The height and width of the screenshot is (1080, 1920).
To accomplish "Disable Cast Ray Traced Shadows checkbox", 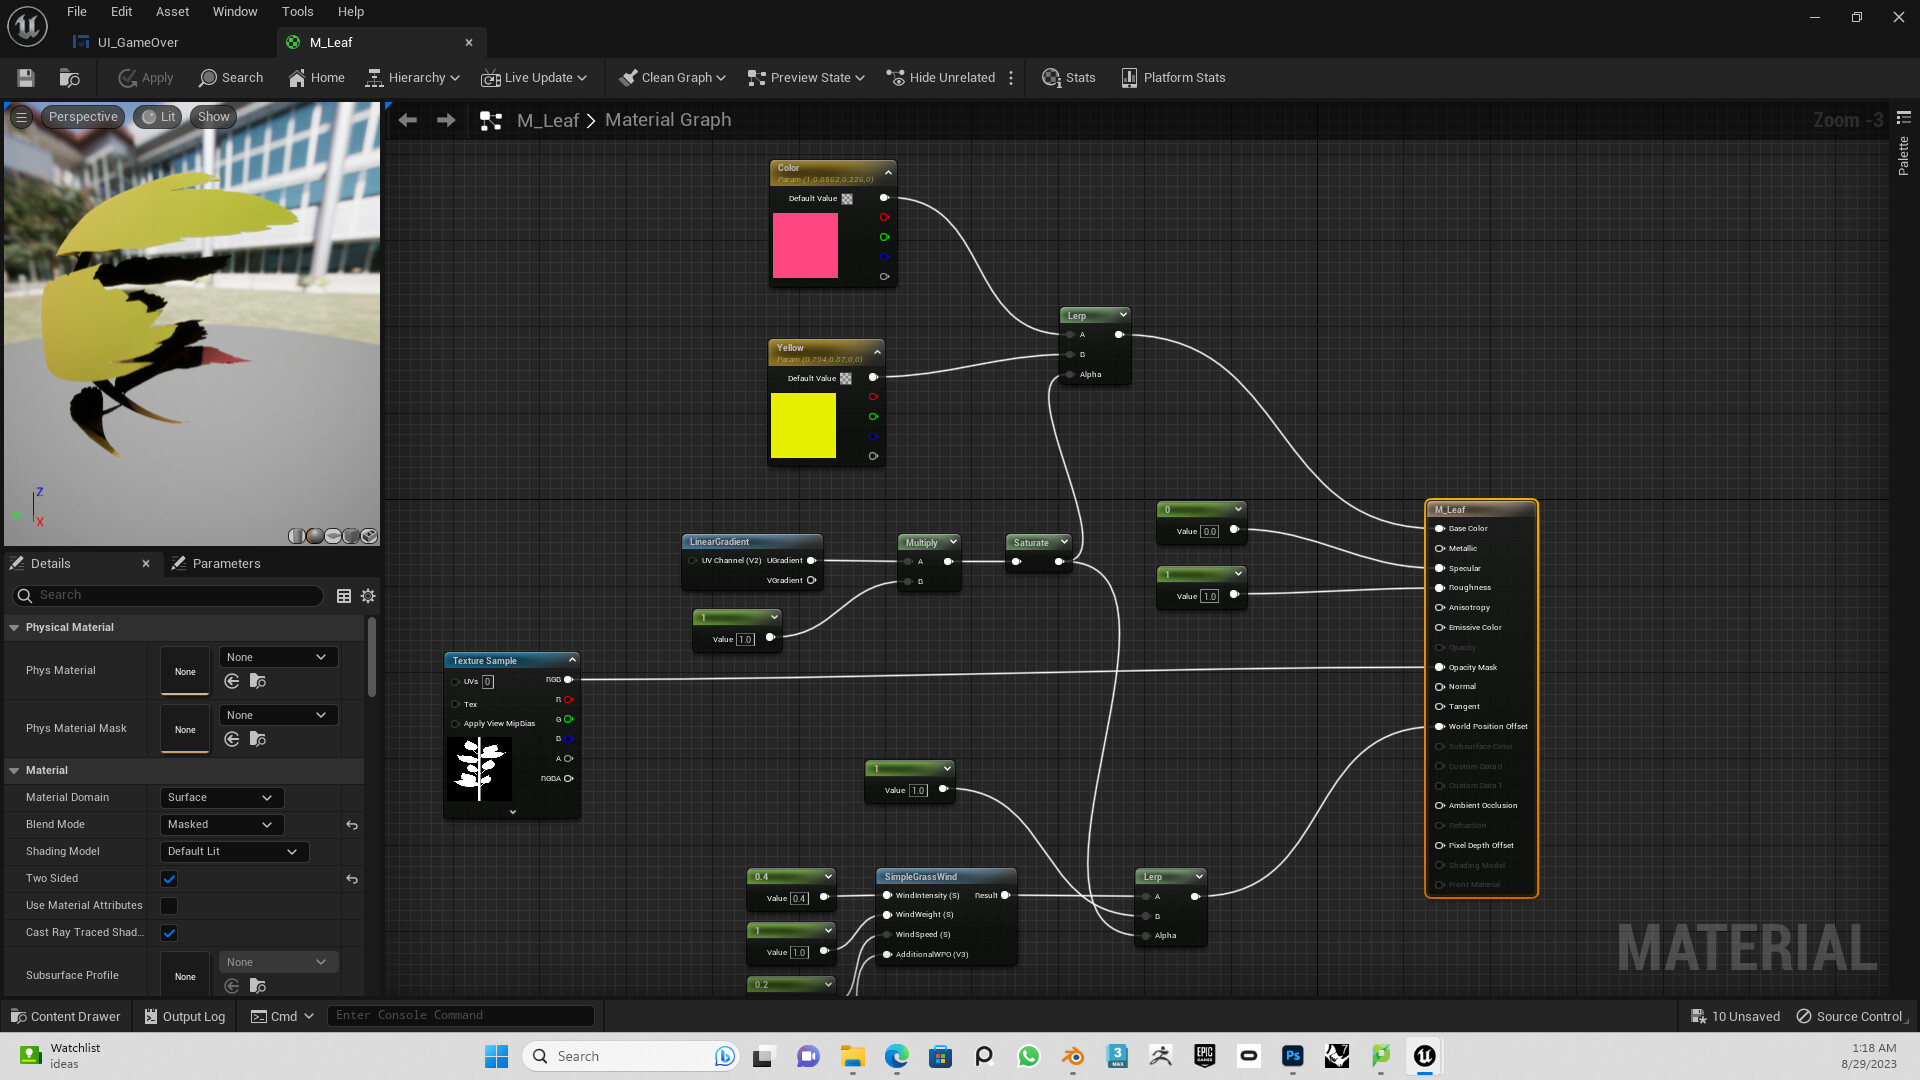I will pyautogui.click(x=169, y=933).
